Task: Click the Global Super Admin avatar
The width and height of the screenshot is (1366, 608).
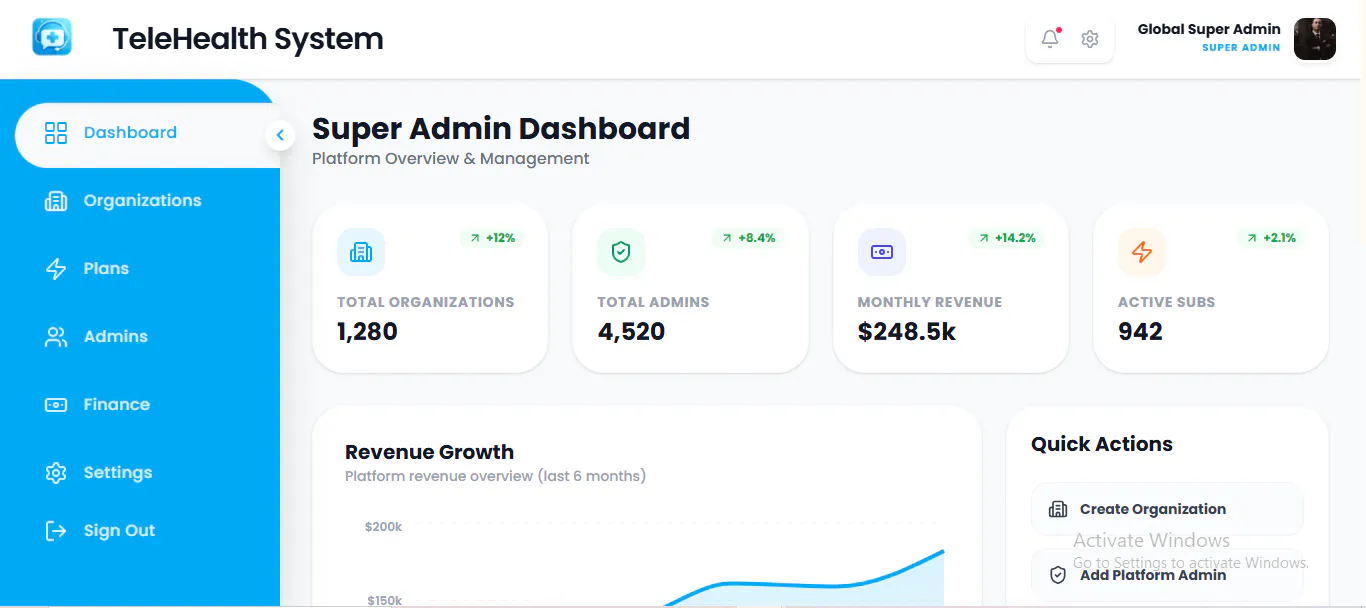Action: 1315,39
